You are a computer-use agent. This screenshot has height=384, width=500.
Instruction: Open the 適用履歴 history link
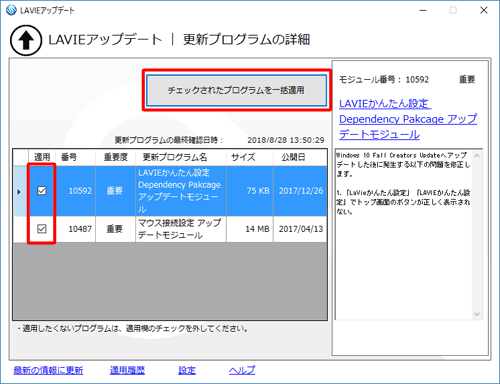tap(127, 370)
